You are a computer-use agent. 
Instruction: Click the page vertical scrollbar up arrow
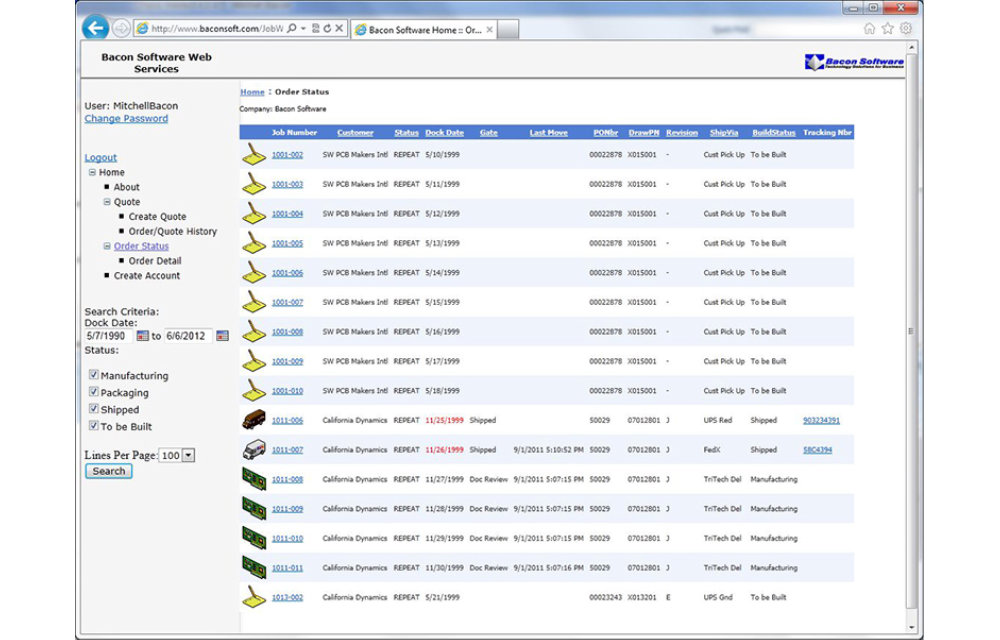911,48
